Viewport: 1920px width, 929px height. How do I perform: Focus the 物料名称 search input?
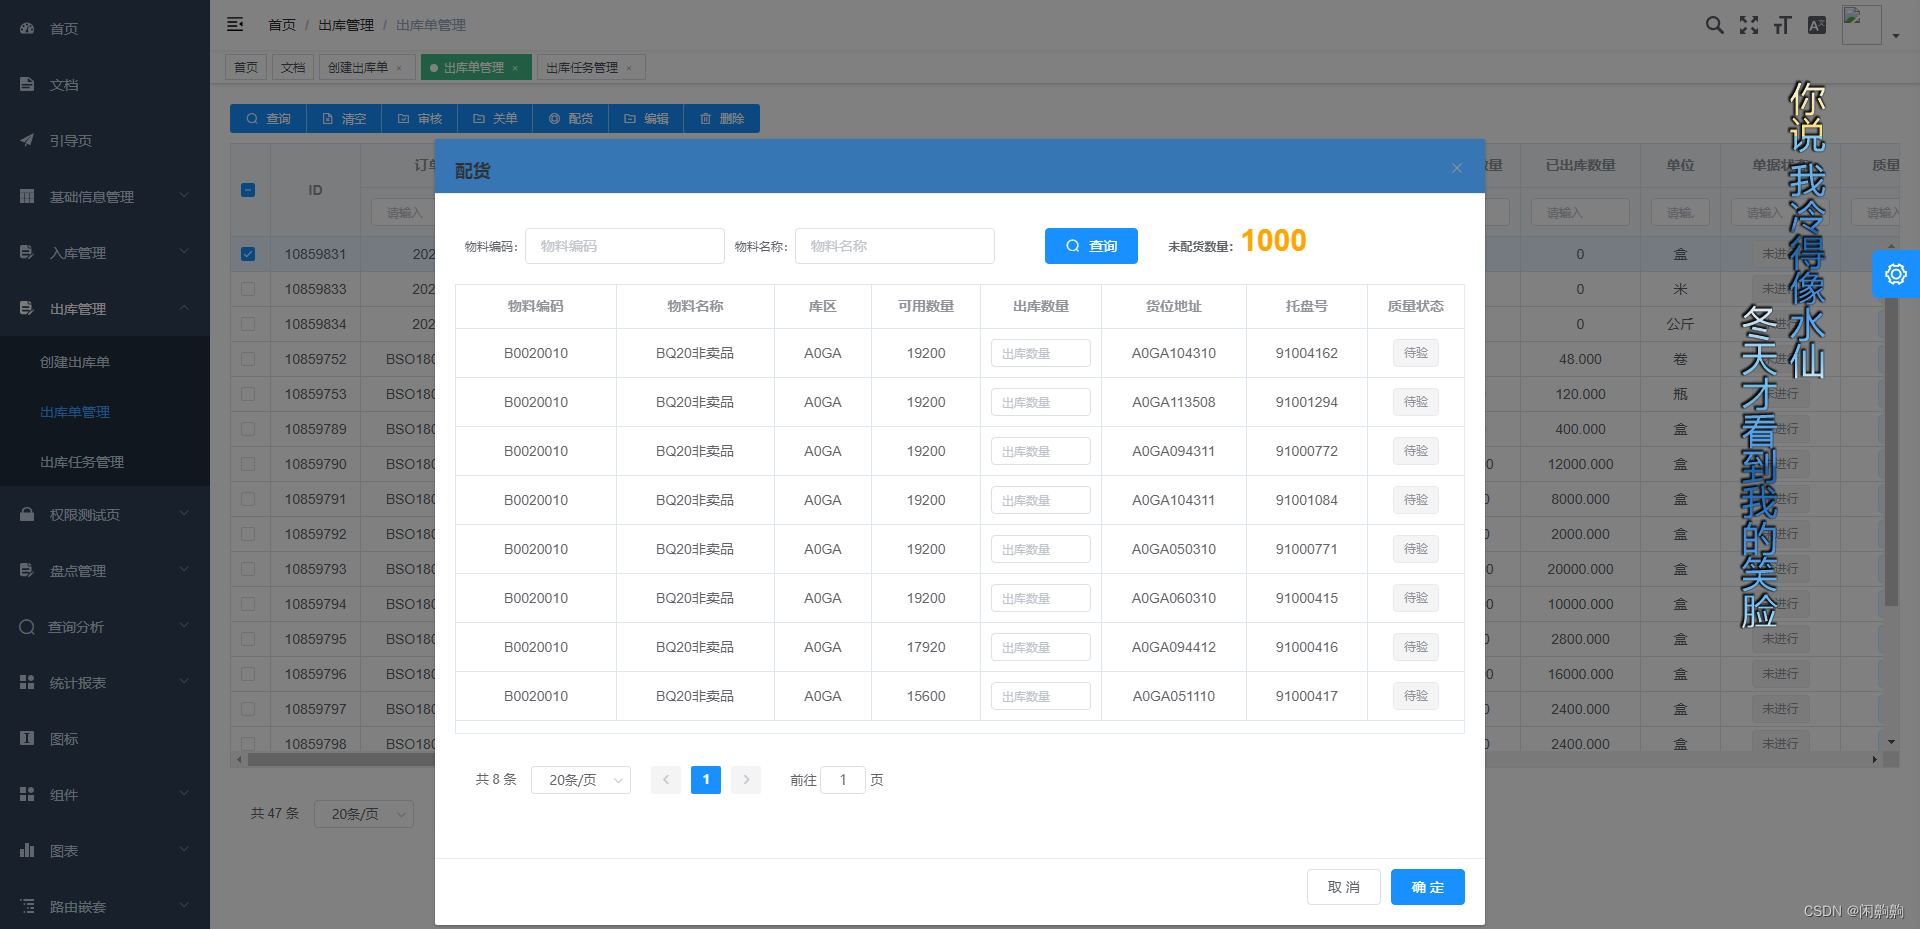(895, 246)
